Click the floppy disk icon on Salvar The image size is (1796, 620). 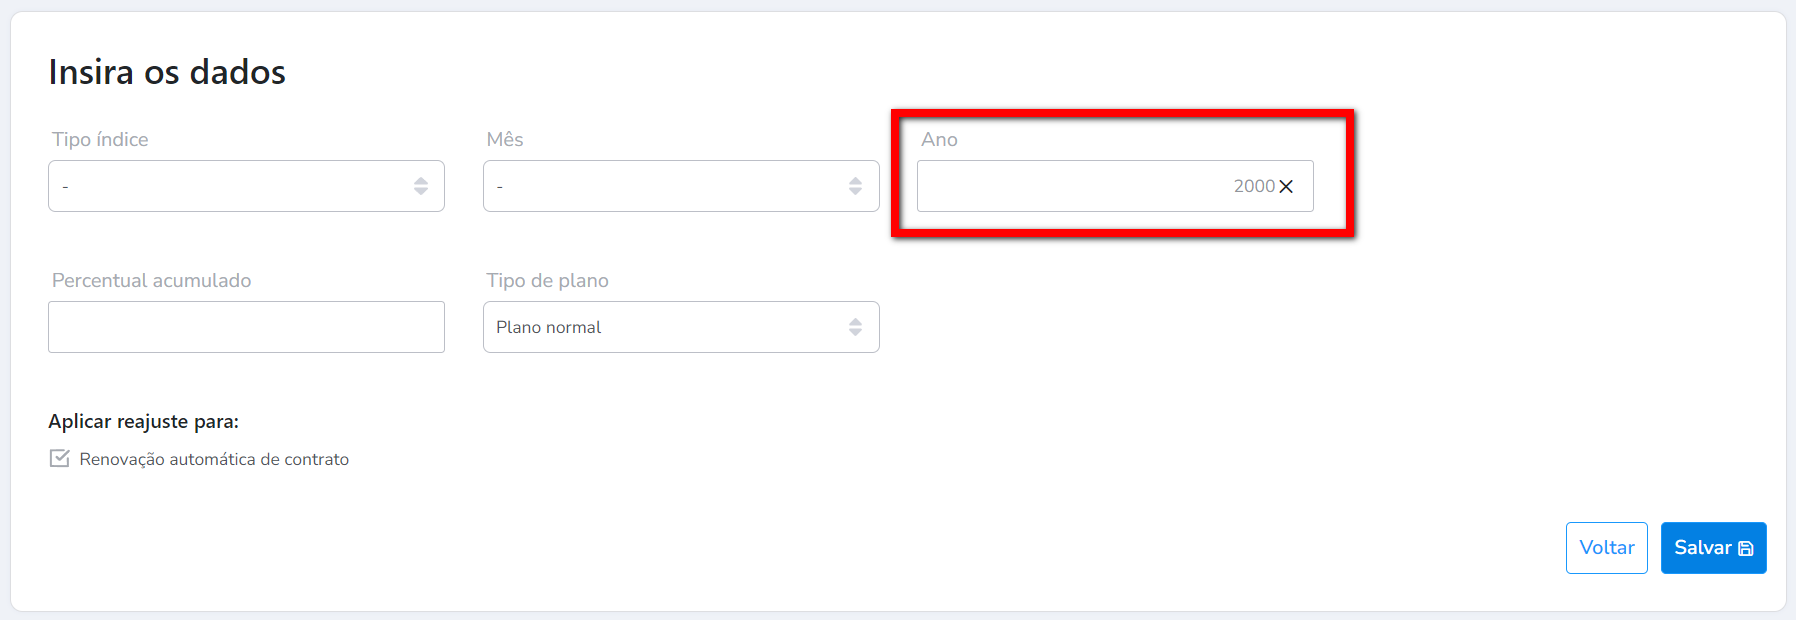(1746, 549)
